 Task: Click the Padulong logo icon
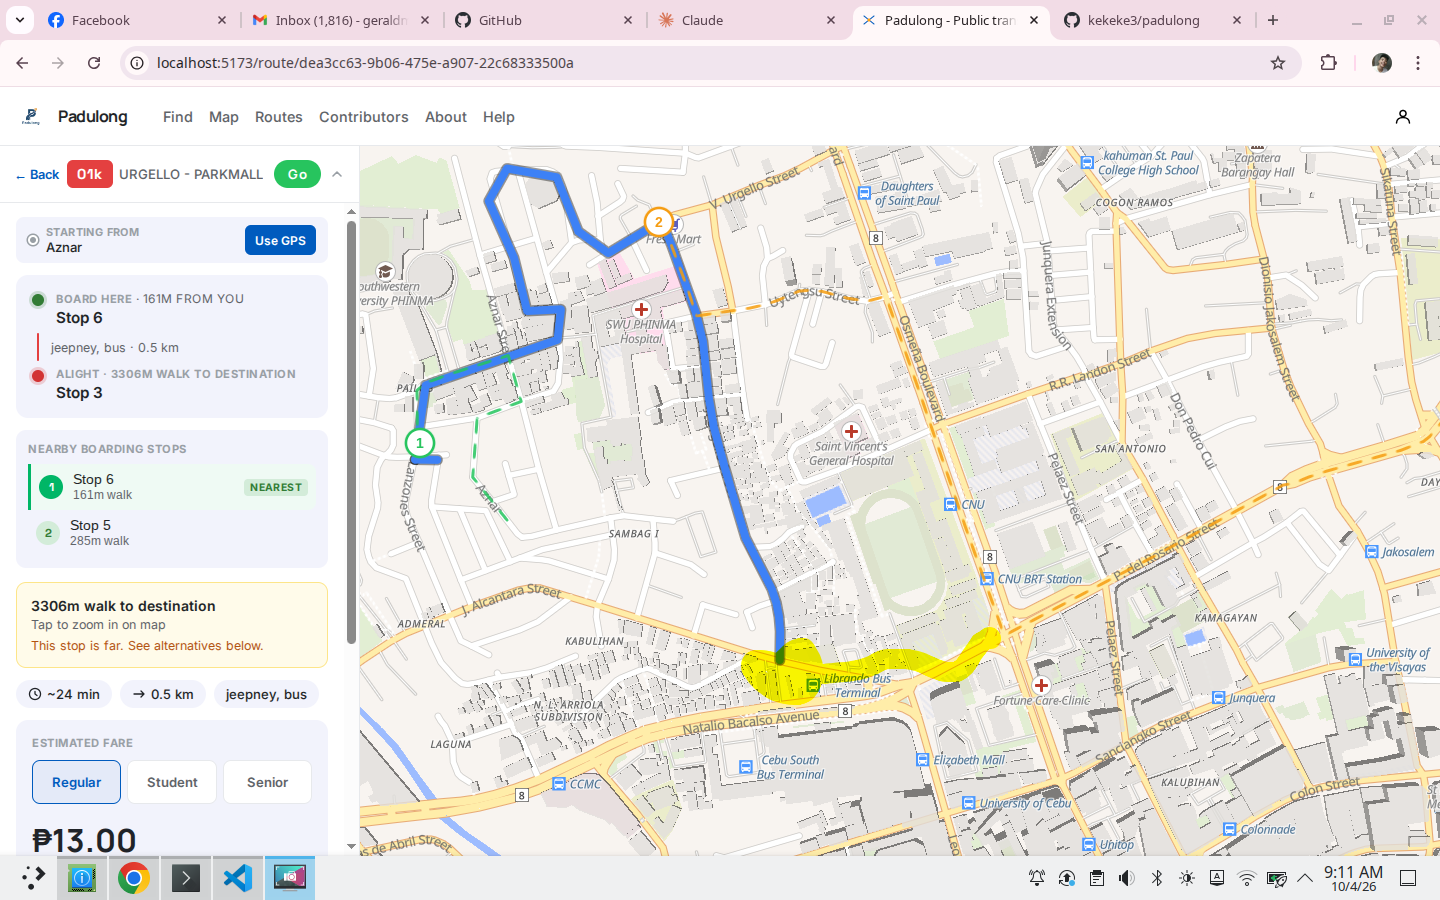click(31, 117)
